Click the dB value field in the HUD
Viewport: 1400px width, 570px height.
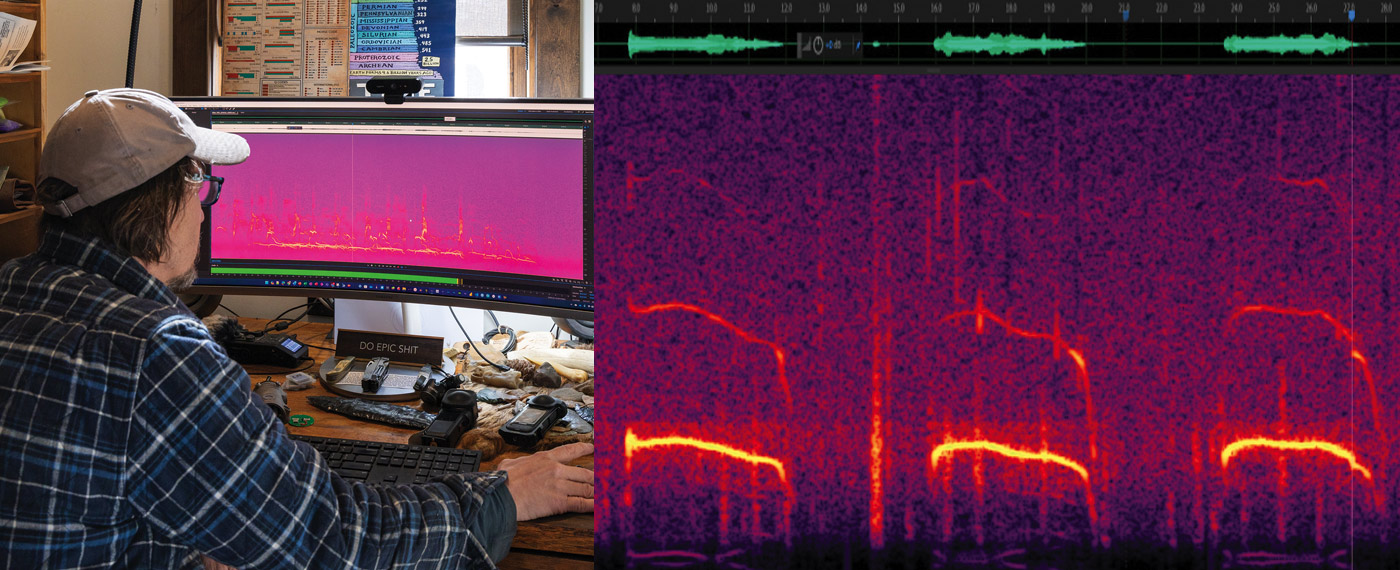833,45
